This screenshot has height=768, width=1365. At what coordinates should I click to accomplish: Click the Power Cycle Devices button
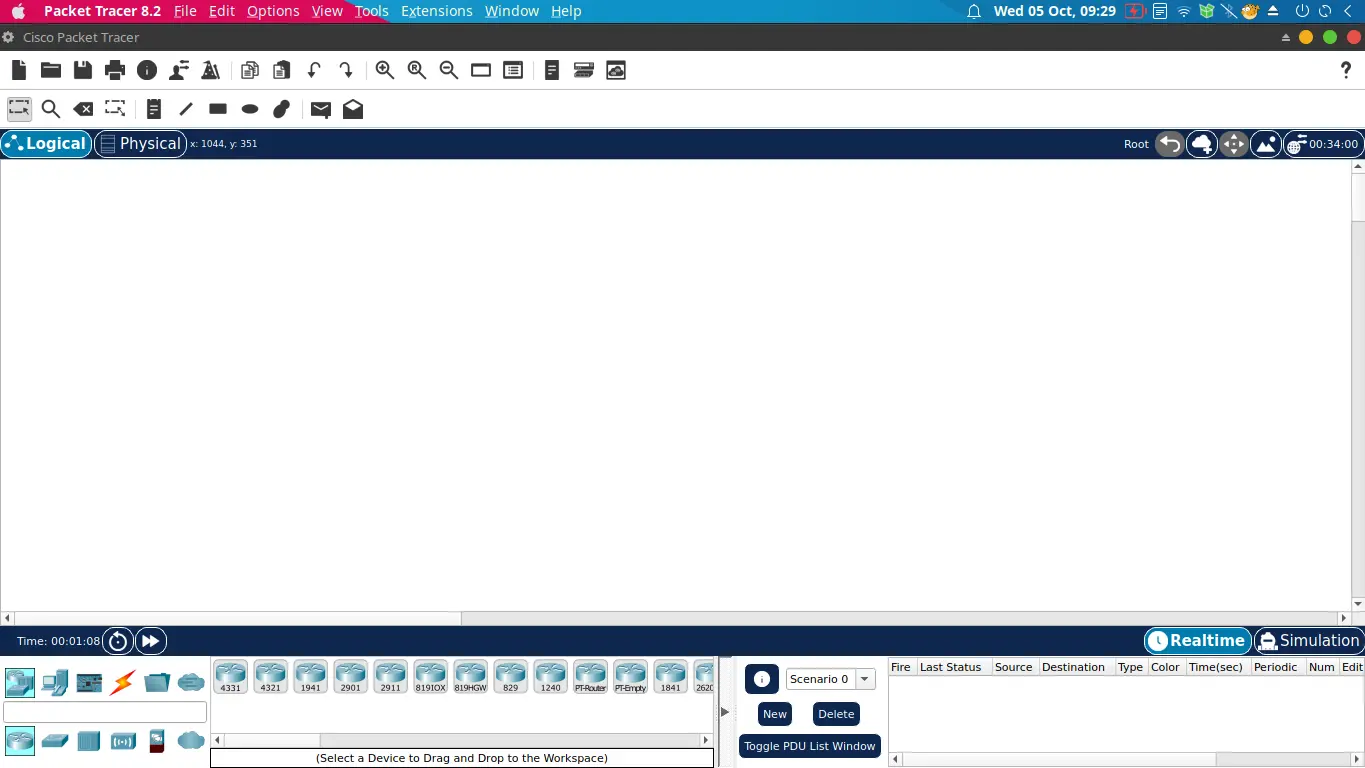[118, 641]
